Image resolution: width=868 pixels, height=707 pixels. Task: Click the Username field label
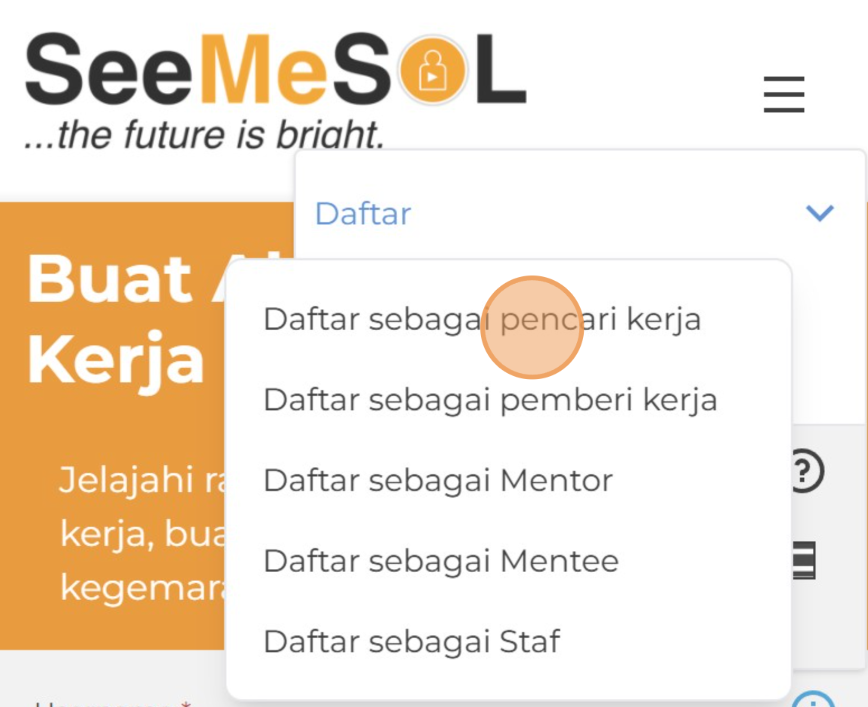tap(100, 702)
